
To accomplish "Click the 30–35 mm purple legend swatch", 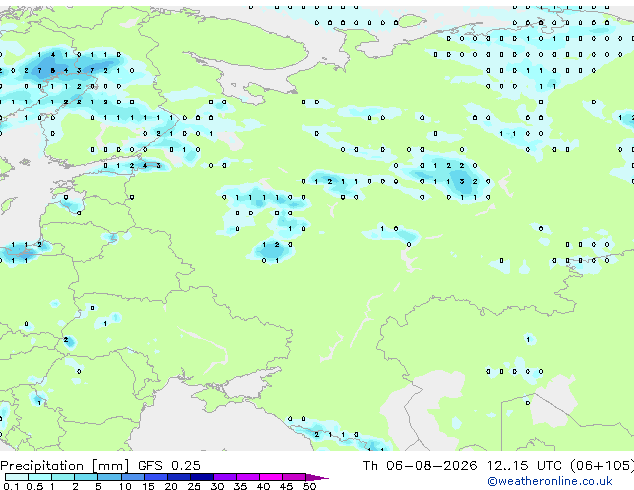I will pos(224,477).
